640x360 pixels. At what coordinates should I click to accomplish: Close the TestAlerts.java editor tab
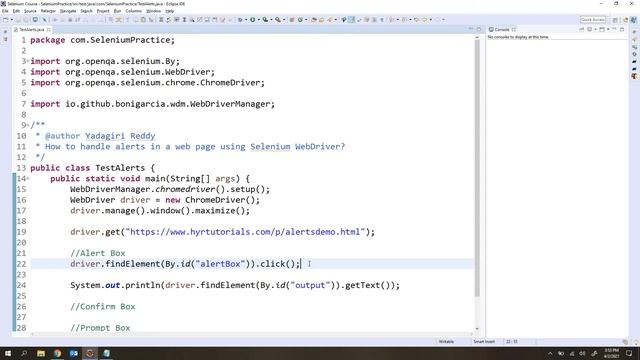pyautogui.click(x=49, y=30)
